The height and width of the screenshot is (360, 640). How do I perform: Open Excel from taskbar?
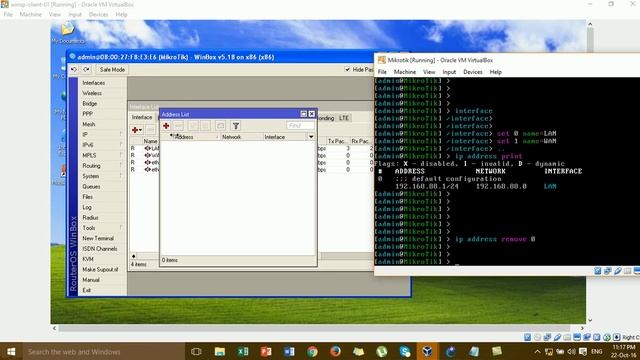(x=243, y=351)
